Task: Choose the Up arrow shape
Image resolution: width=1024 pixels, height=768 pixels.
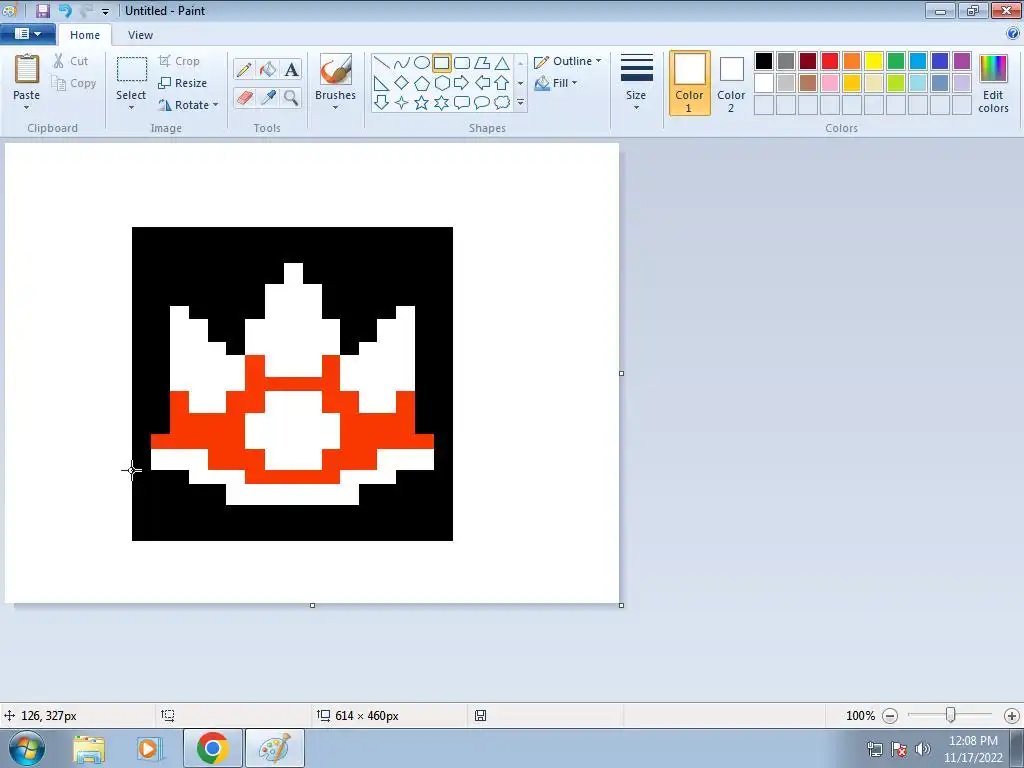Action: tap(502, 83)
